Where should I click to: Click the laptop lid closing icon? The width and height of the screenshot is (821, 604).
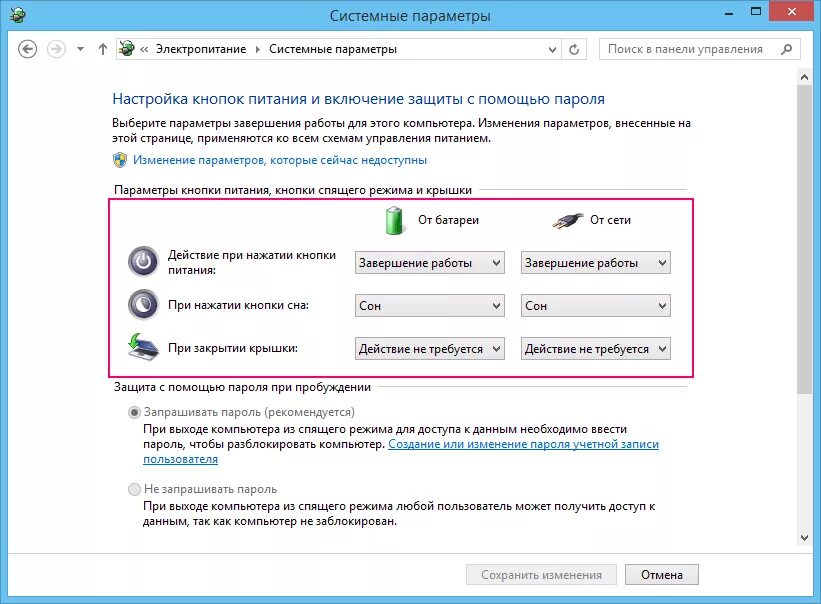[x=143, y=347]
